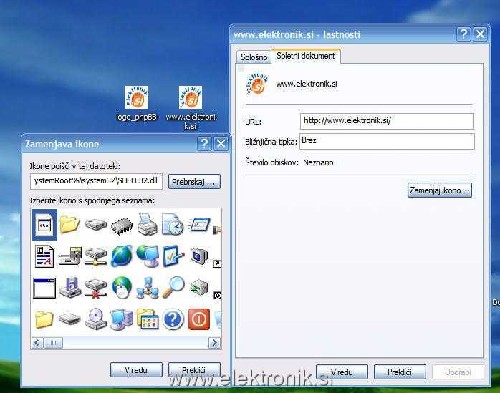Pick the Run dialog window icon

[199, 225]
